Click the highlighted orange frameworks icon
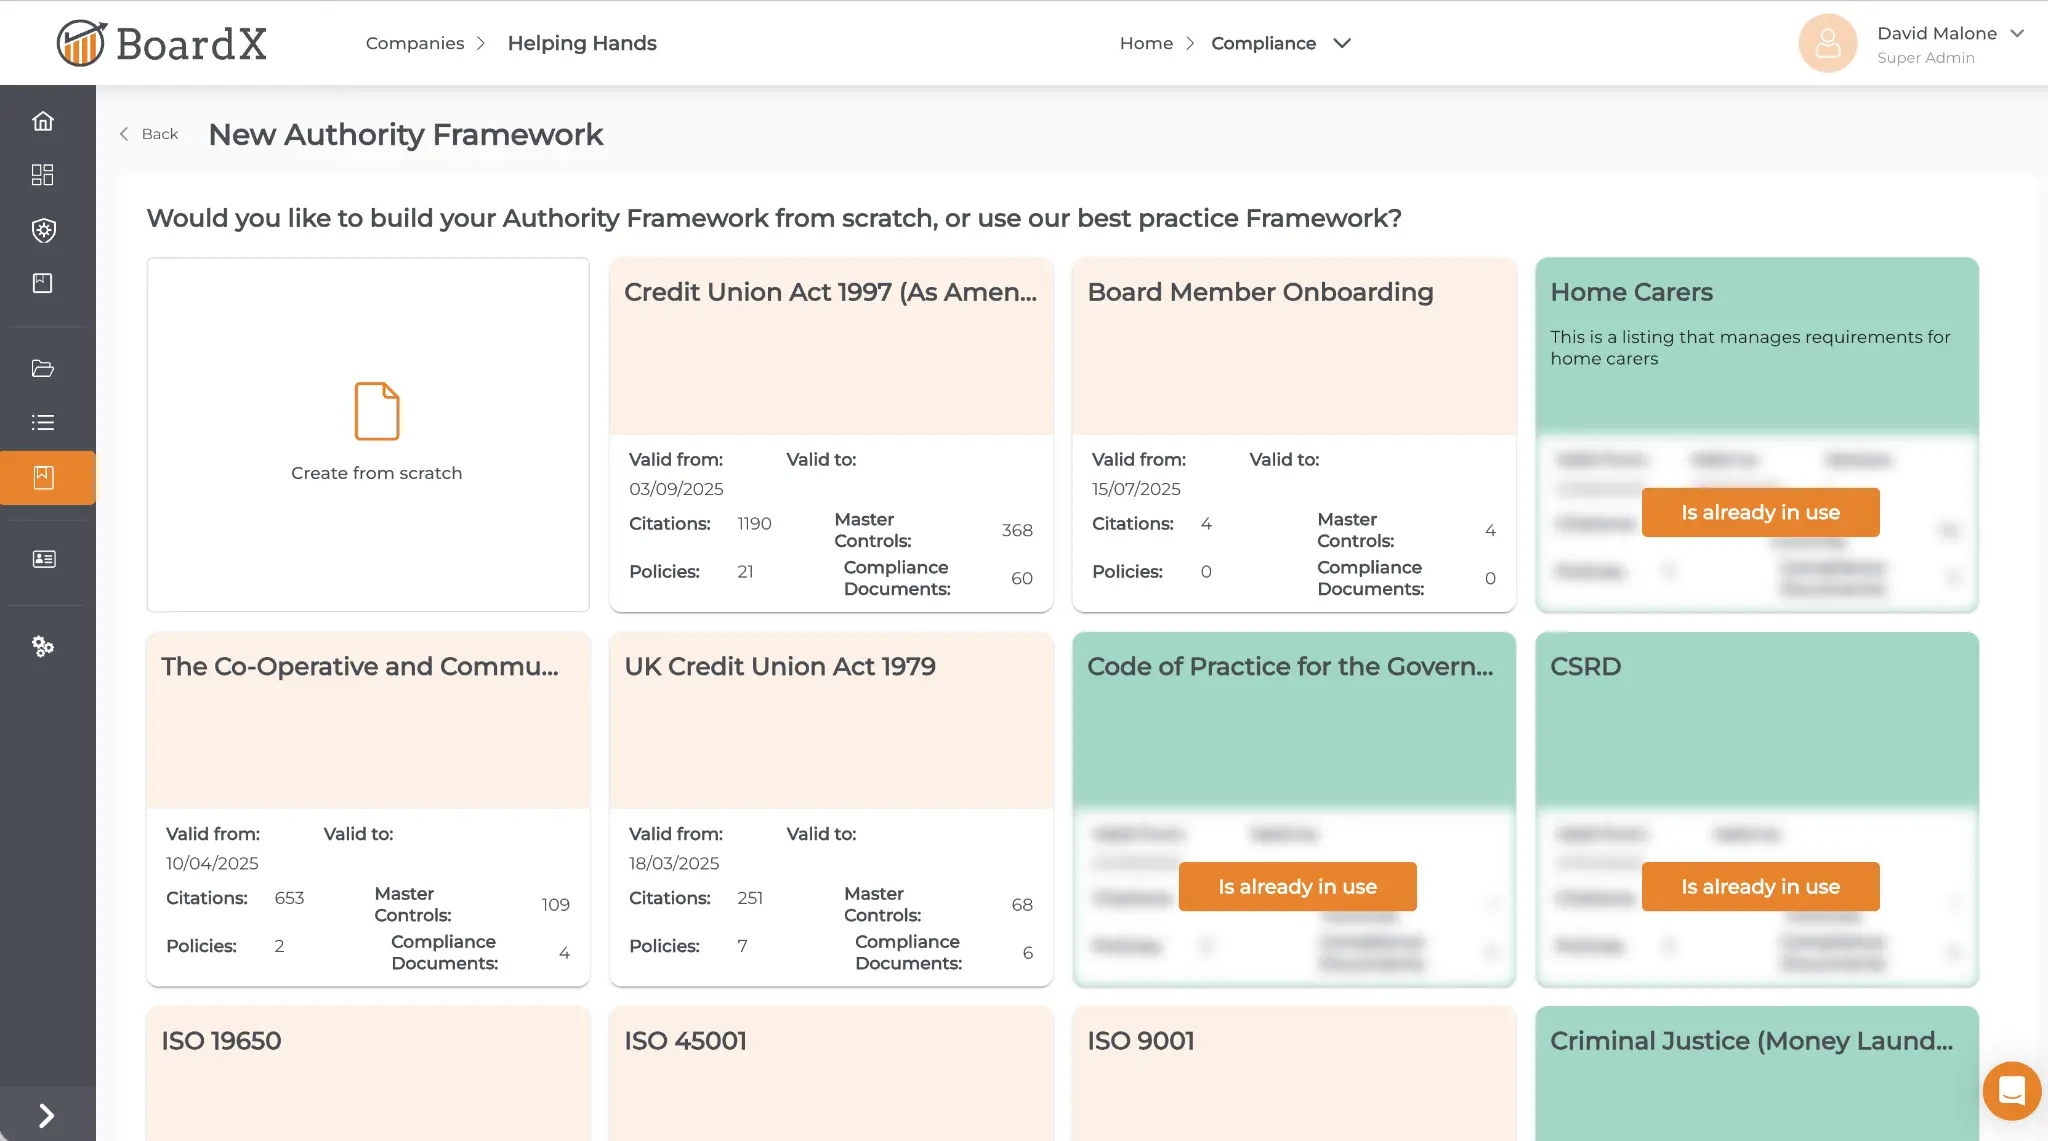Image resolution: width=2048 pixels, height=1141 pixels. point(43,477)
